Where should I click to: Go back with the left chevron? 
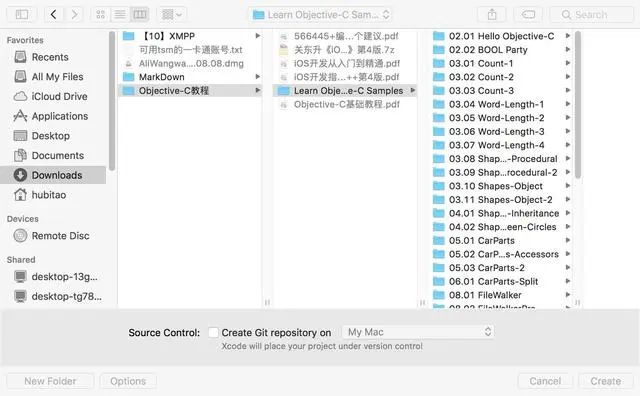coord(53,15)
